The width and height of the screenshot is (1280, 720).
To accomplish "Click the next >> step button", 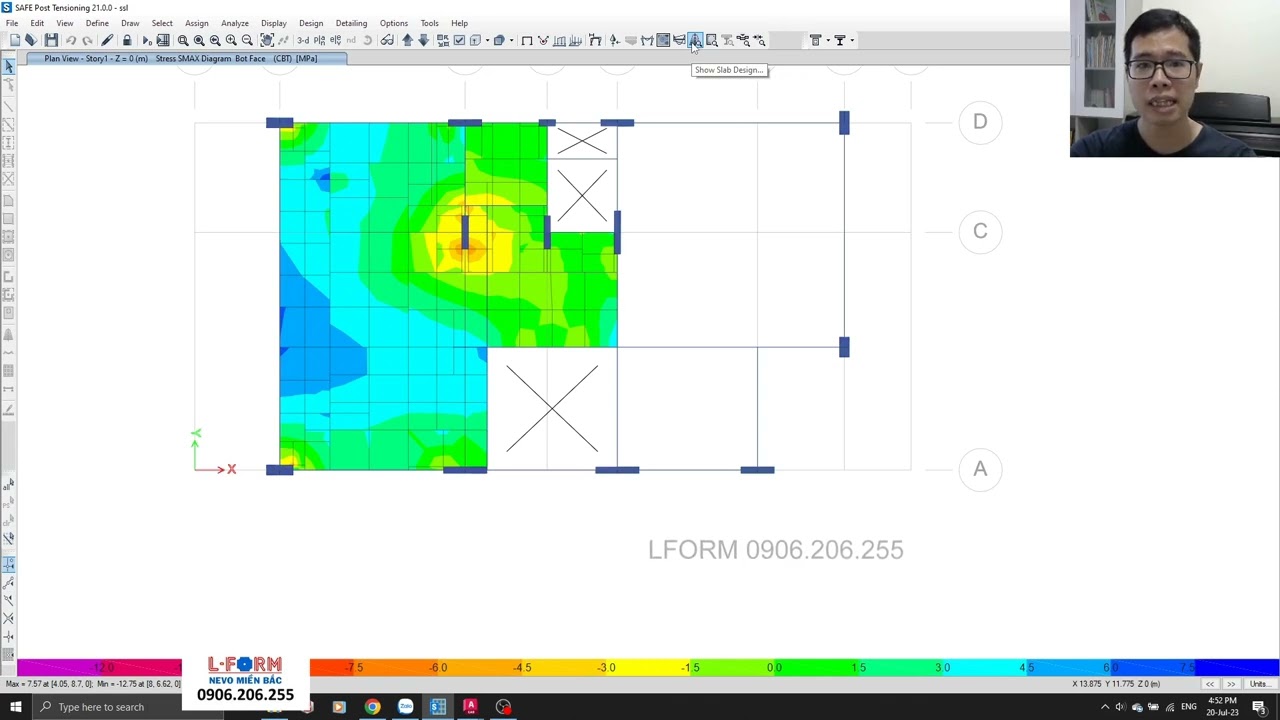I will (1231, 684).
